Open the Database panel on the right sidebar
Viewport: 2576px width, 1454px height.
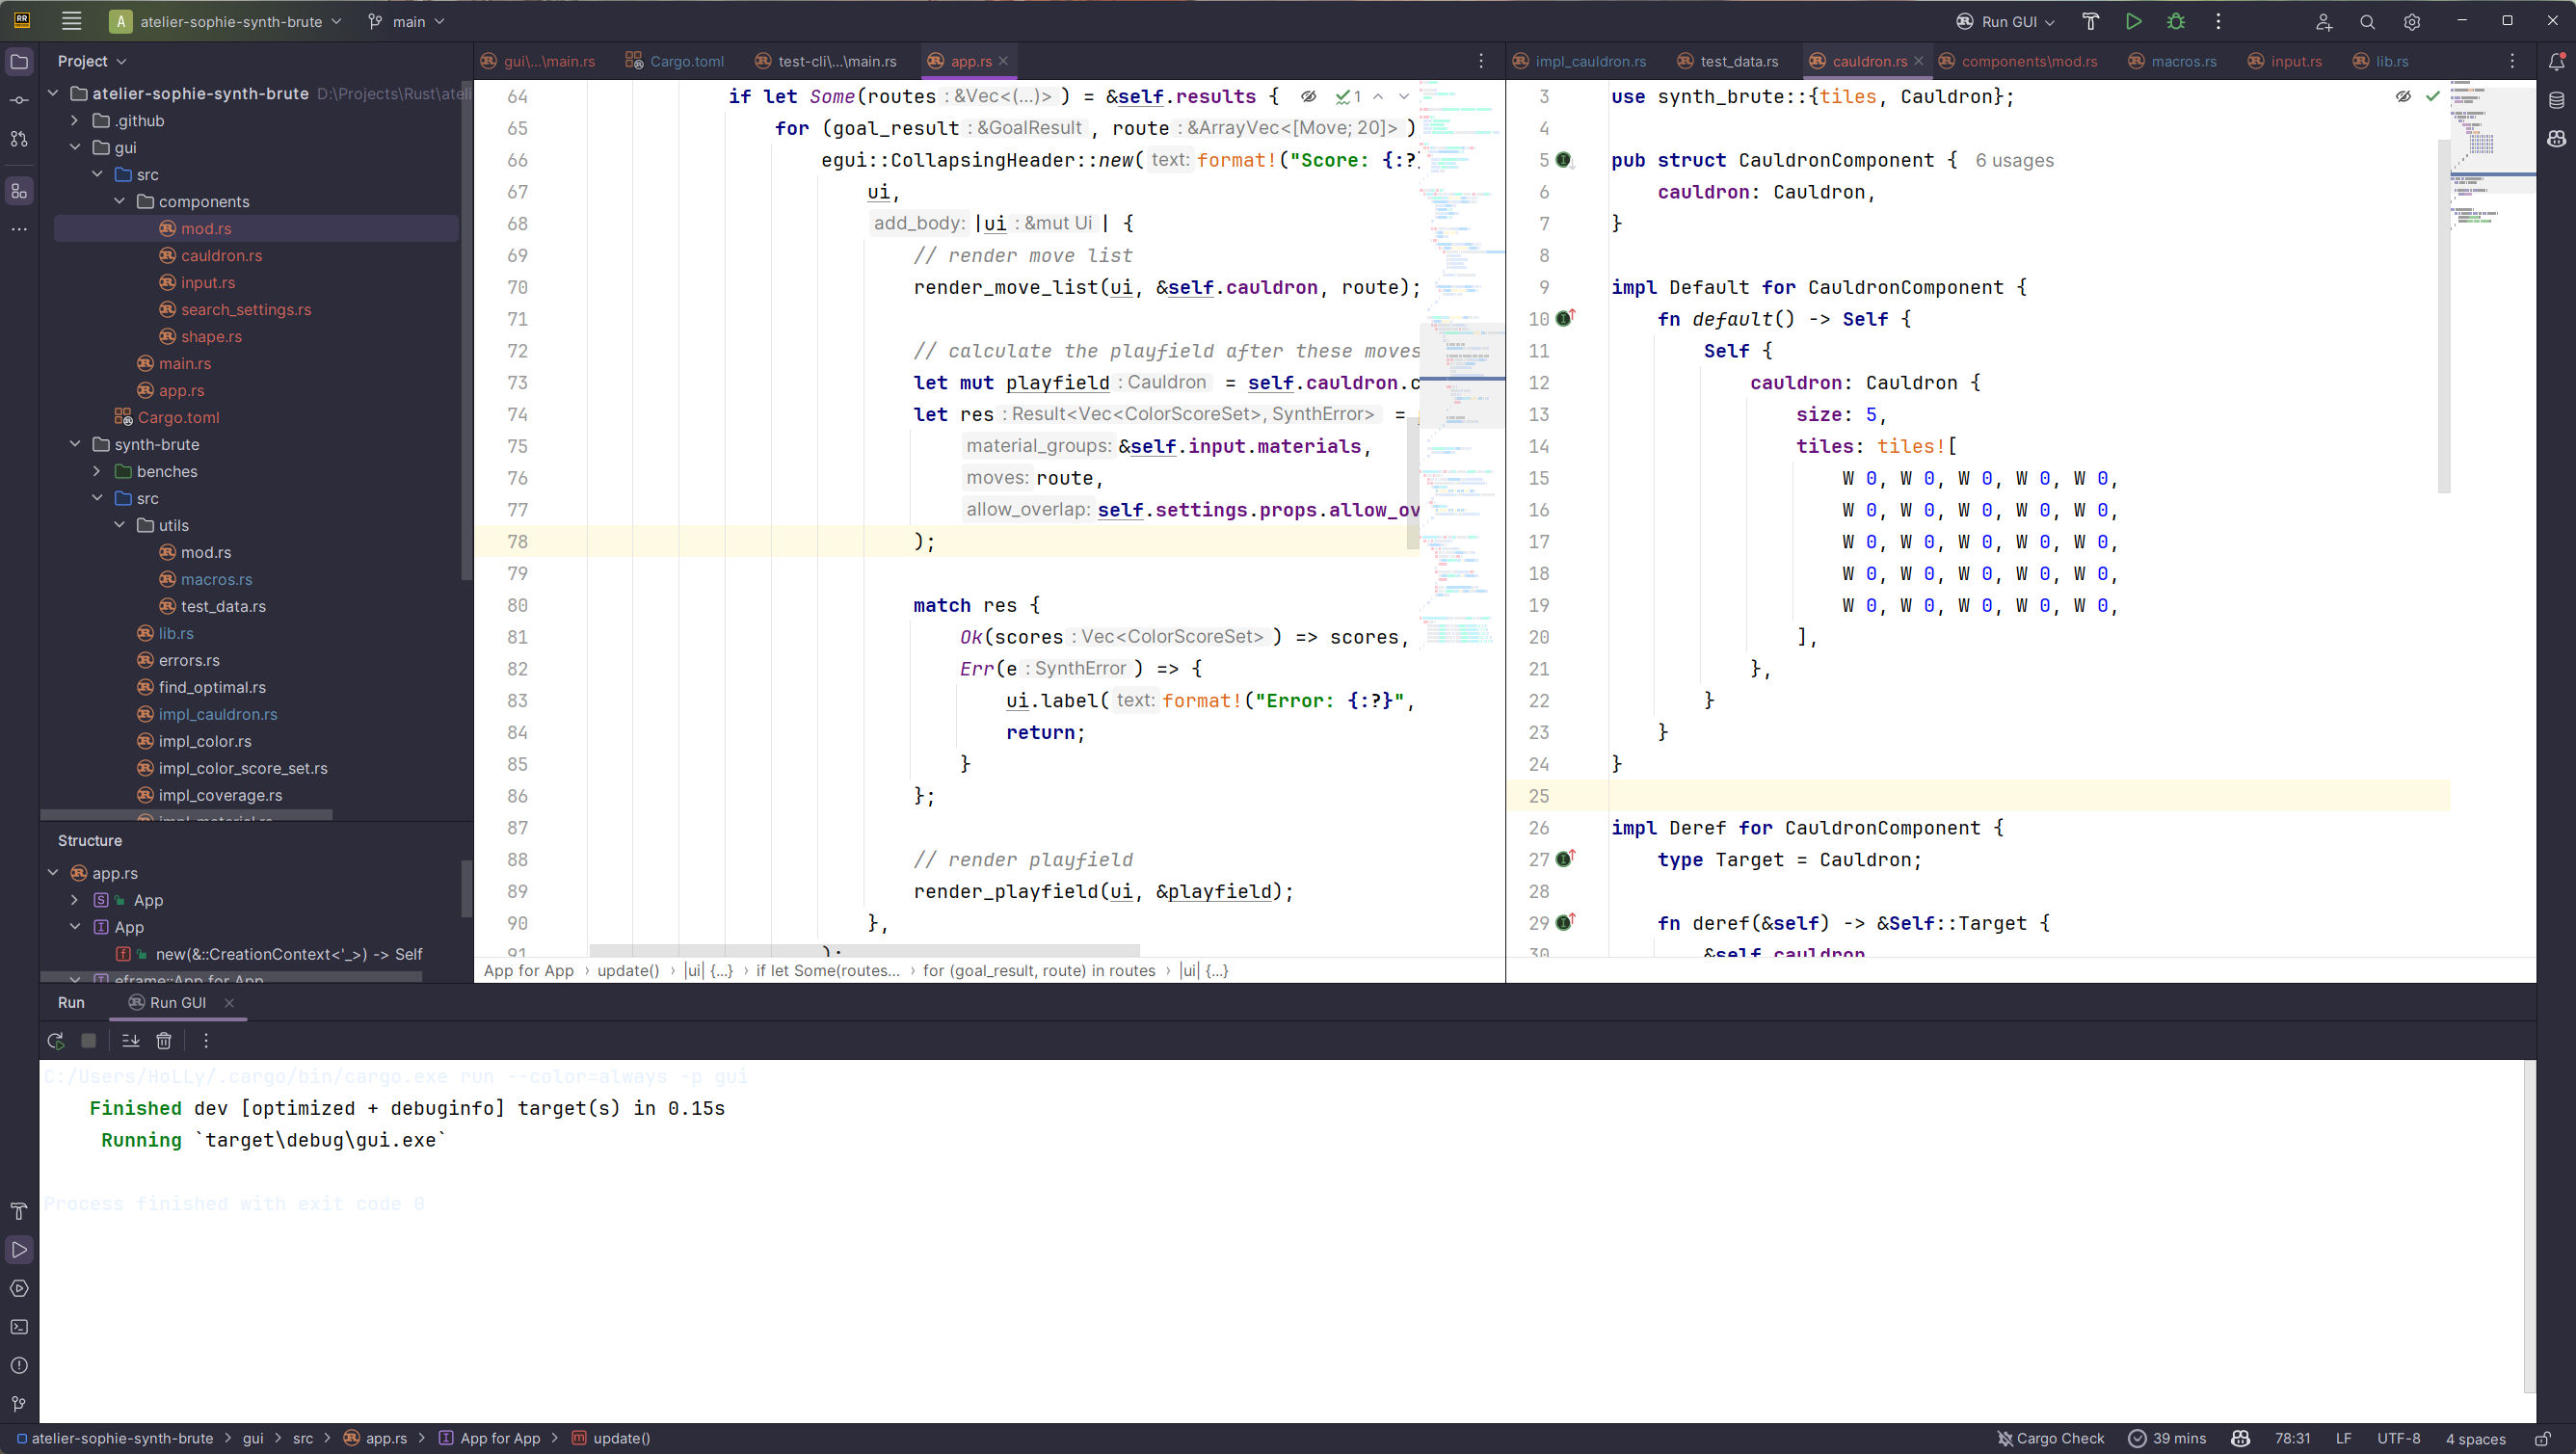click(x=2557, y=99)
